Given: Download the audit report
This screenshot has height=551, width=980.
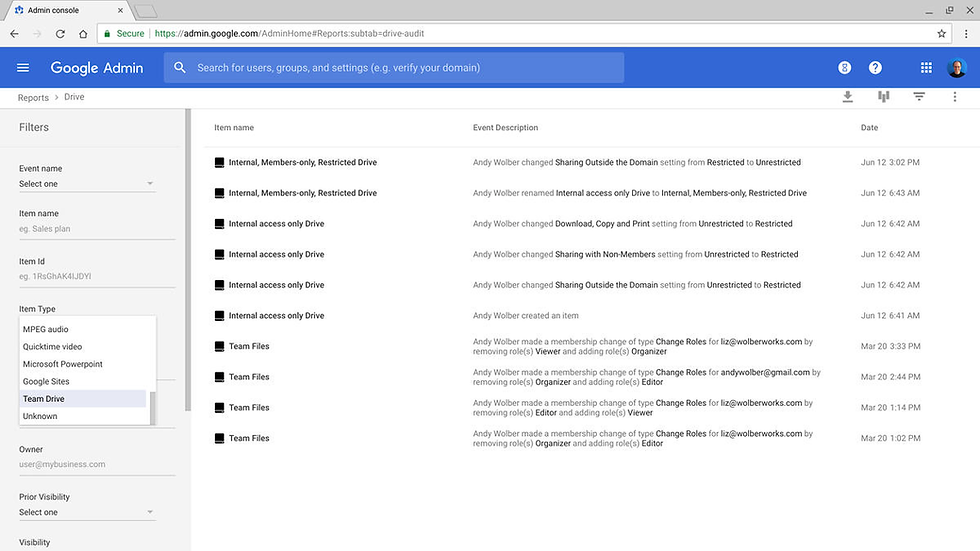Looking at the screenshot, I should (848, 97).
